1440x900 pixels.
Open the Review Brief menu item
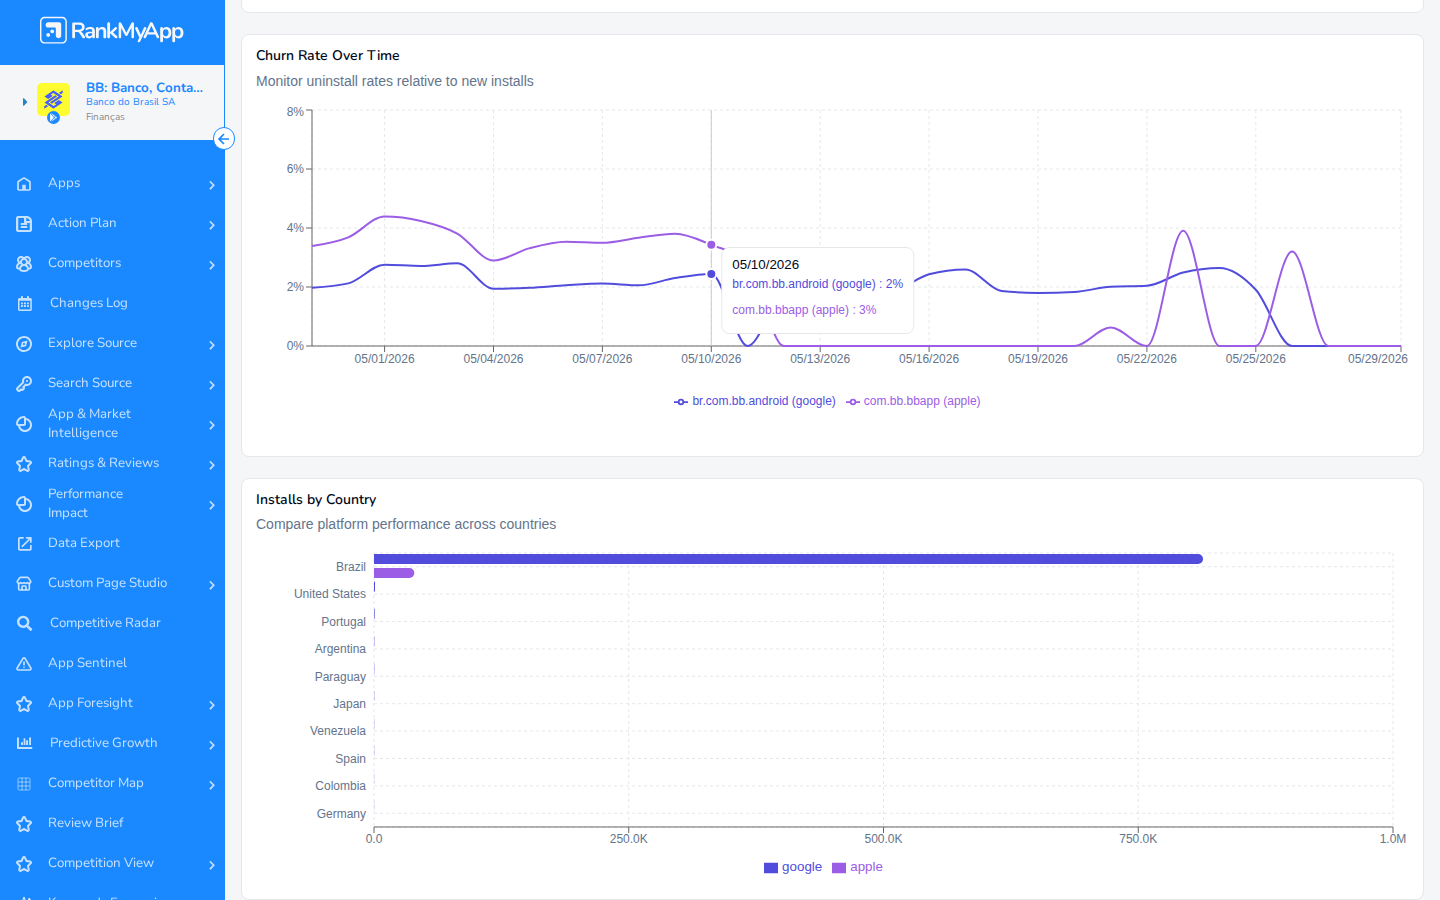pos(112,823)
